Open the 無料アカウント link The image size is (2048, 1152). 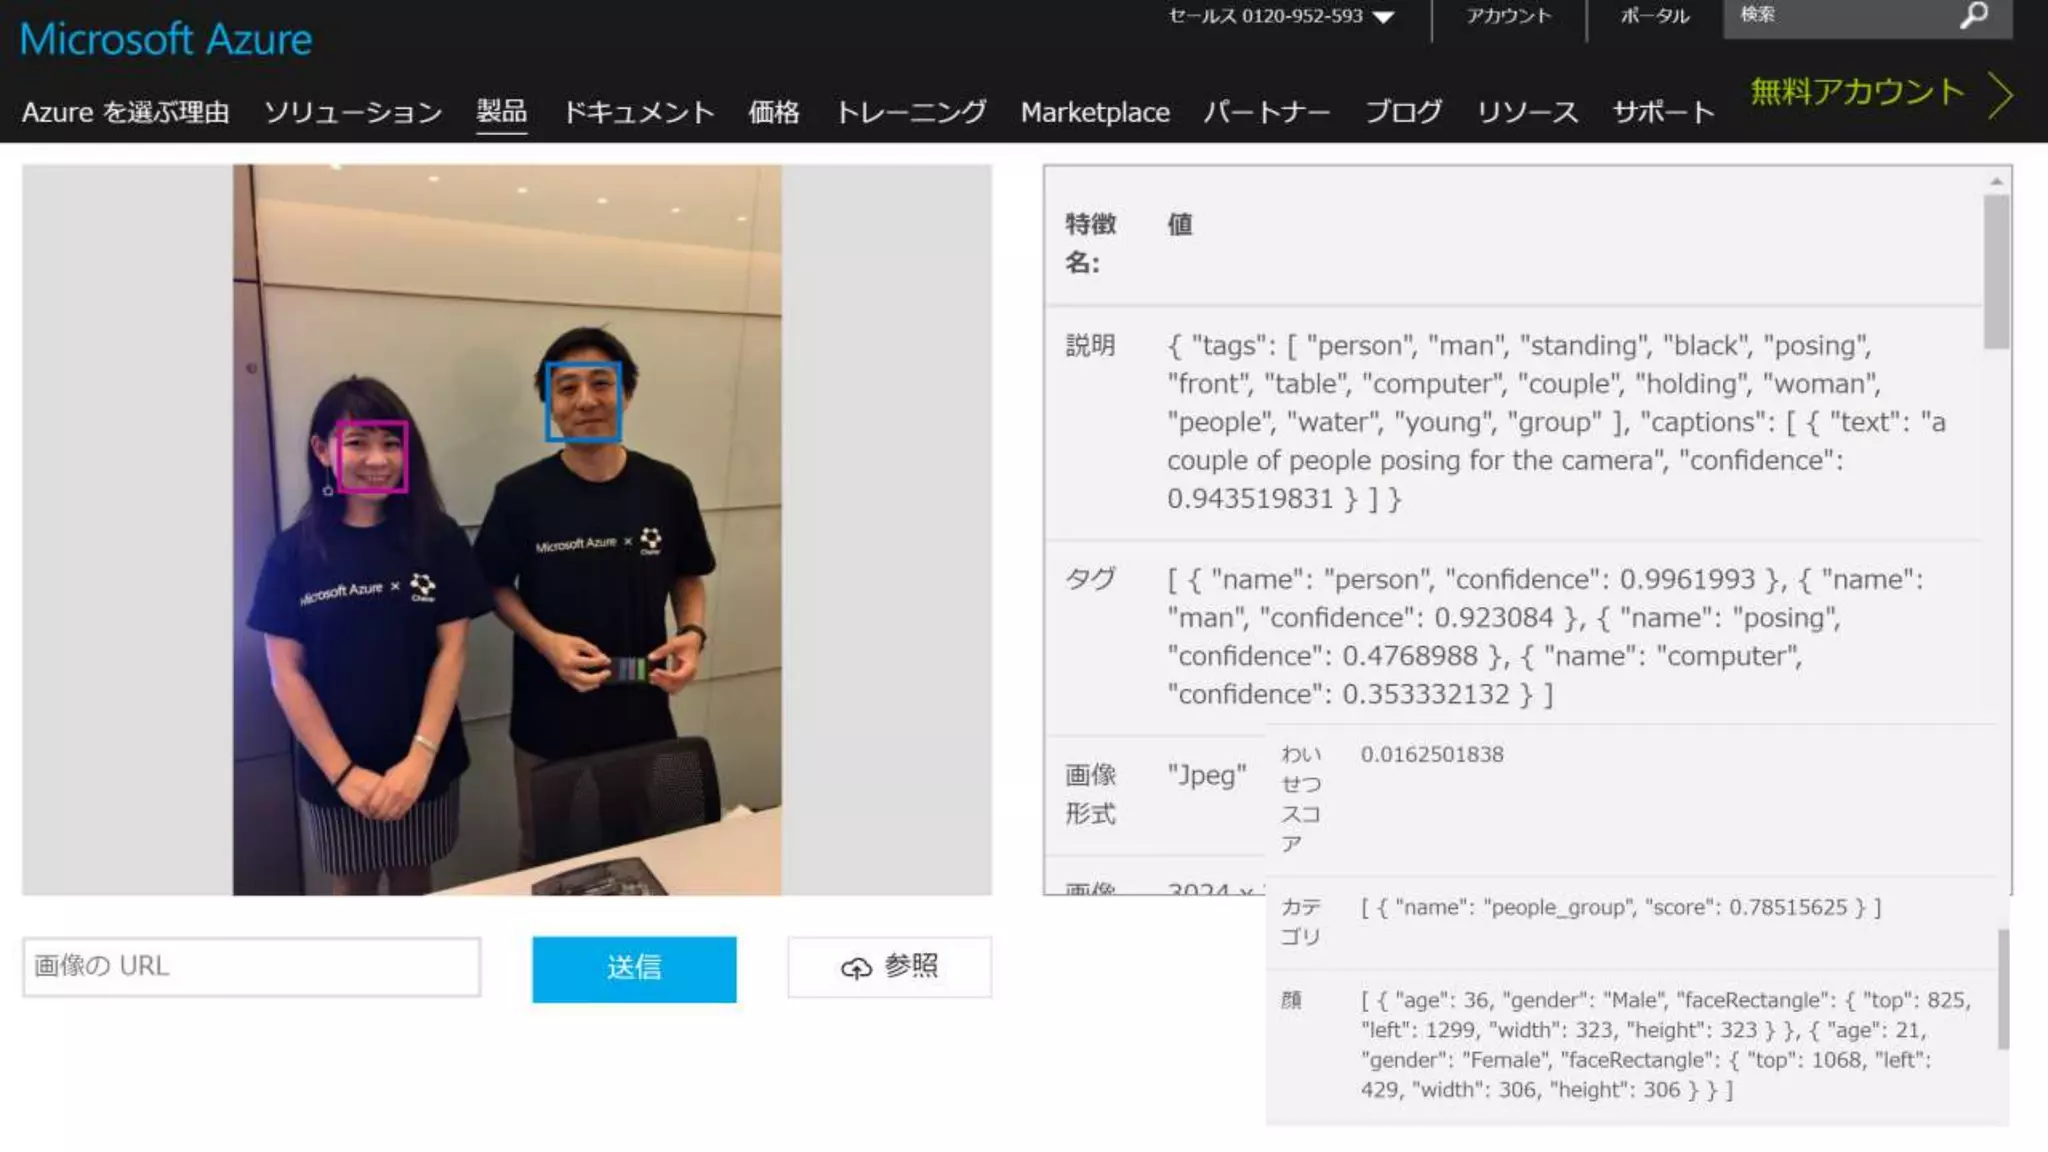pyautogui.click(x=1857, y=92)
